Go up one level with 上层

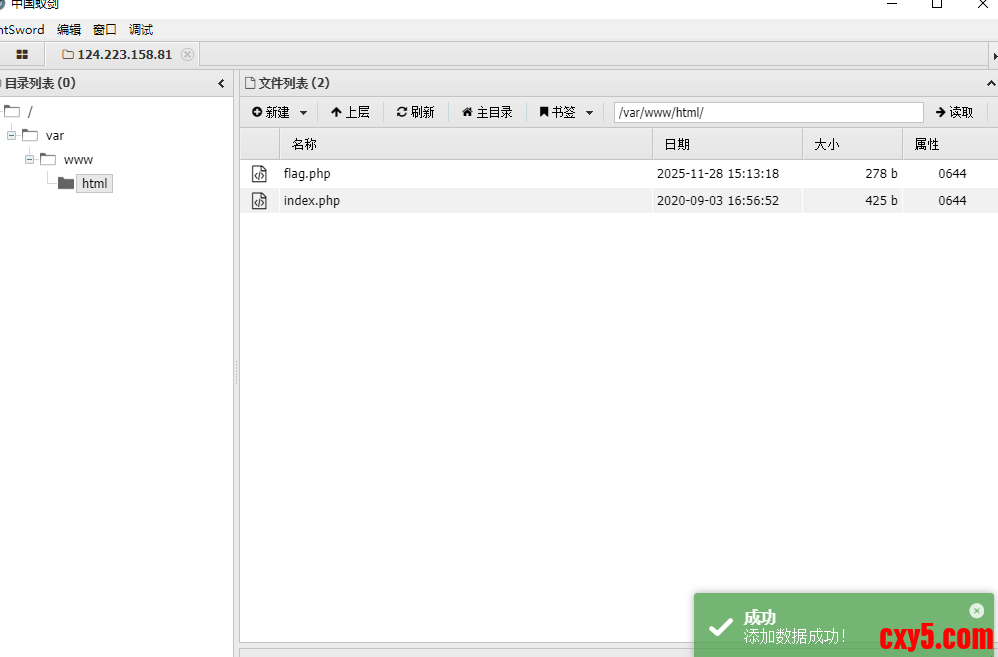350,112
